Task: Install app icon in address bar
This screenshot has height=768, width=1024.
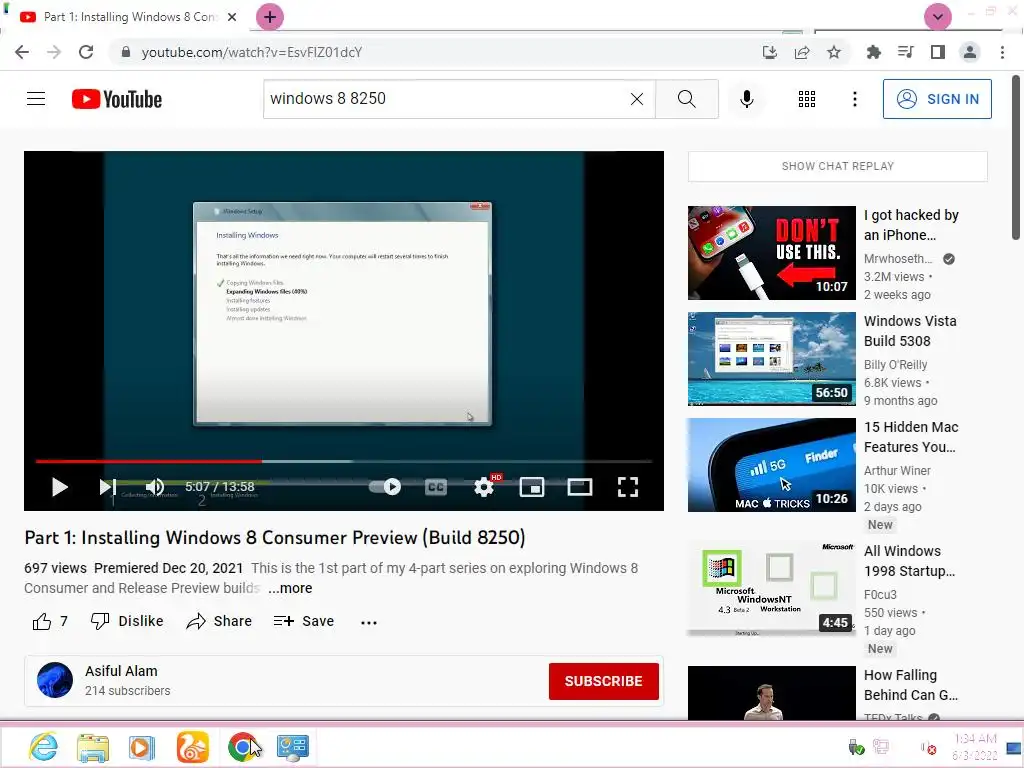Action: [770, 52]
